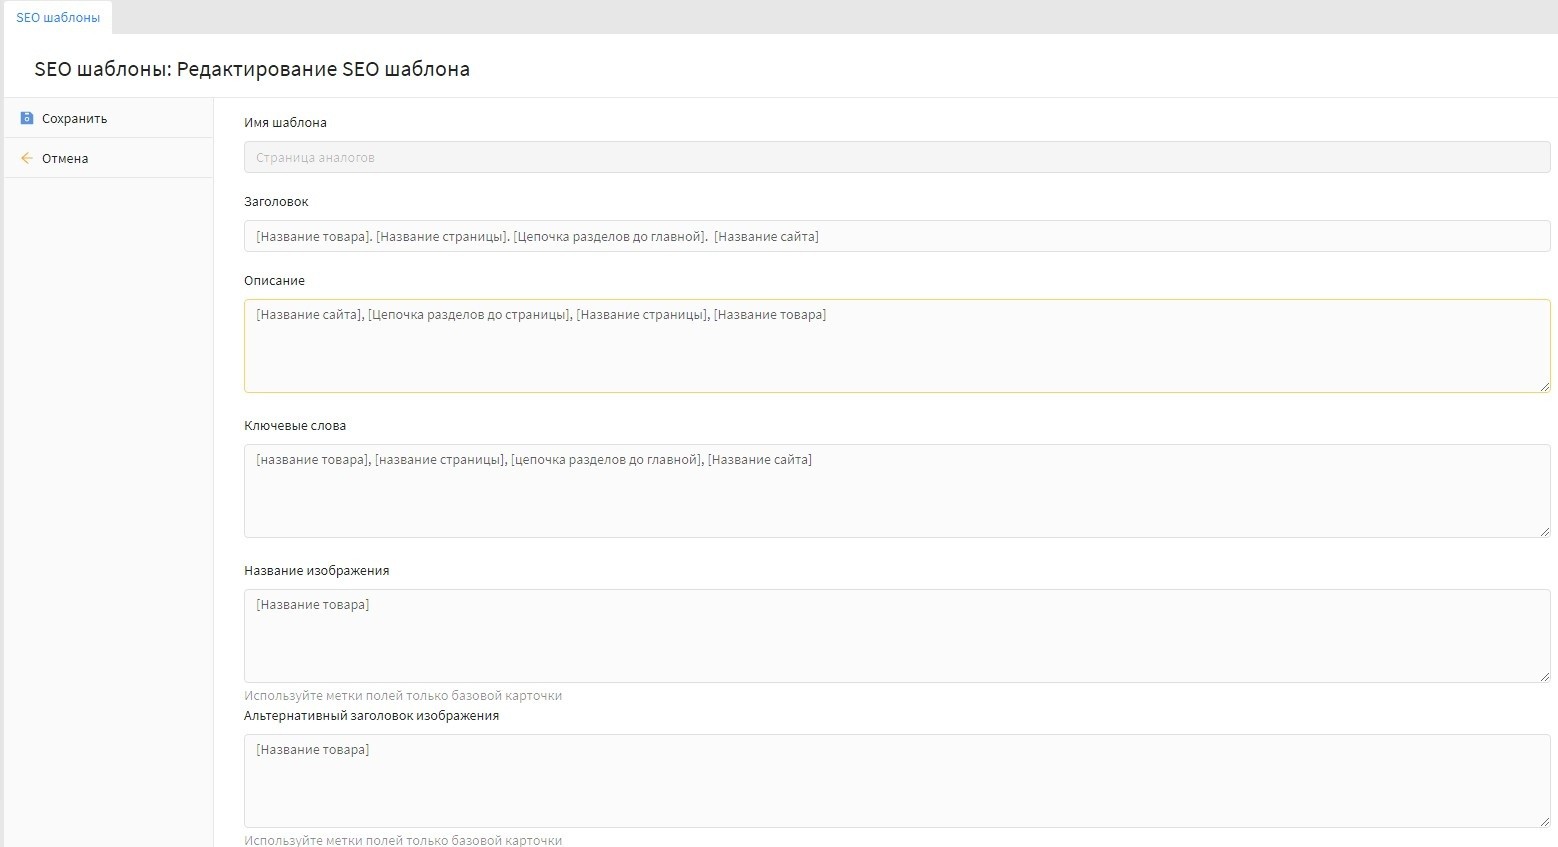Click the Описание field label
The width and height of the screenshot is (1558, 847).
tap(274, 280)
